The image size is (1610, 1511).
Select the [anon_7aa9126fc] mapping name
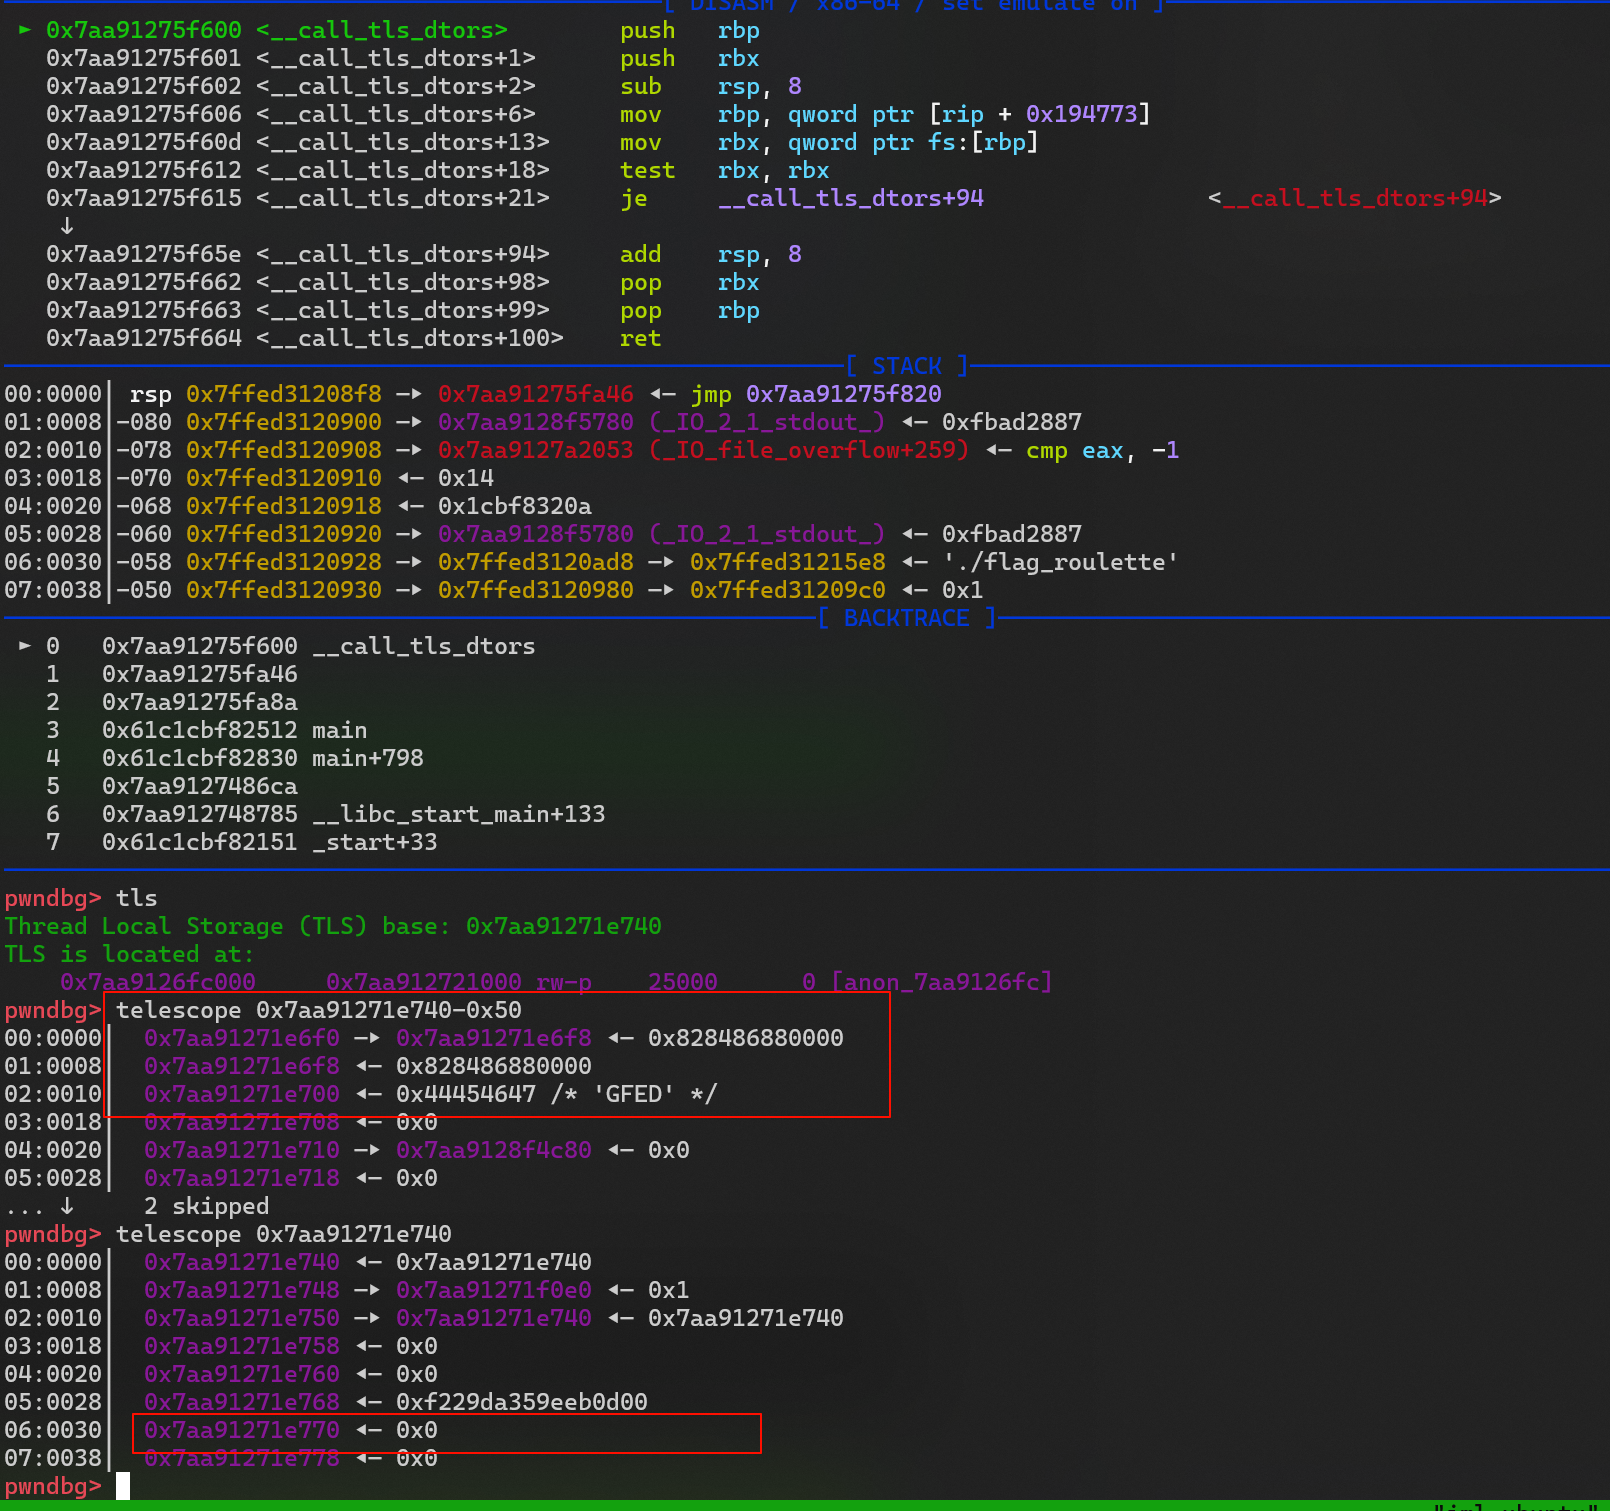[x=941, y=983]
